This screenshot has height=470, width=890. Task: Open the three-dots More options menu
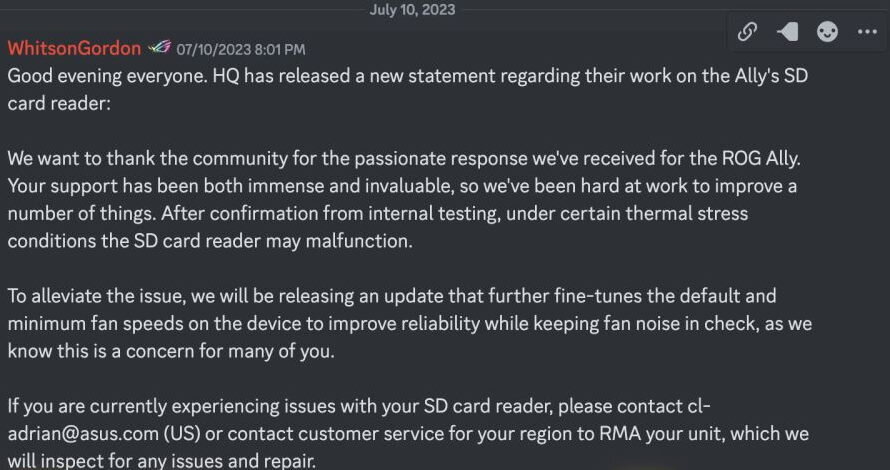(x=867, y=32)
